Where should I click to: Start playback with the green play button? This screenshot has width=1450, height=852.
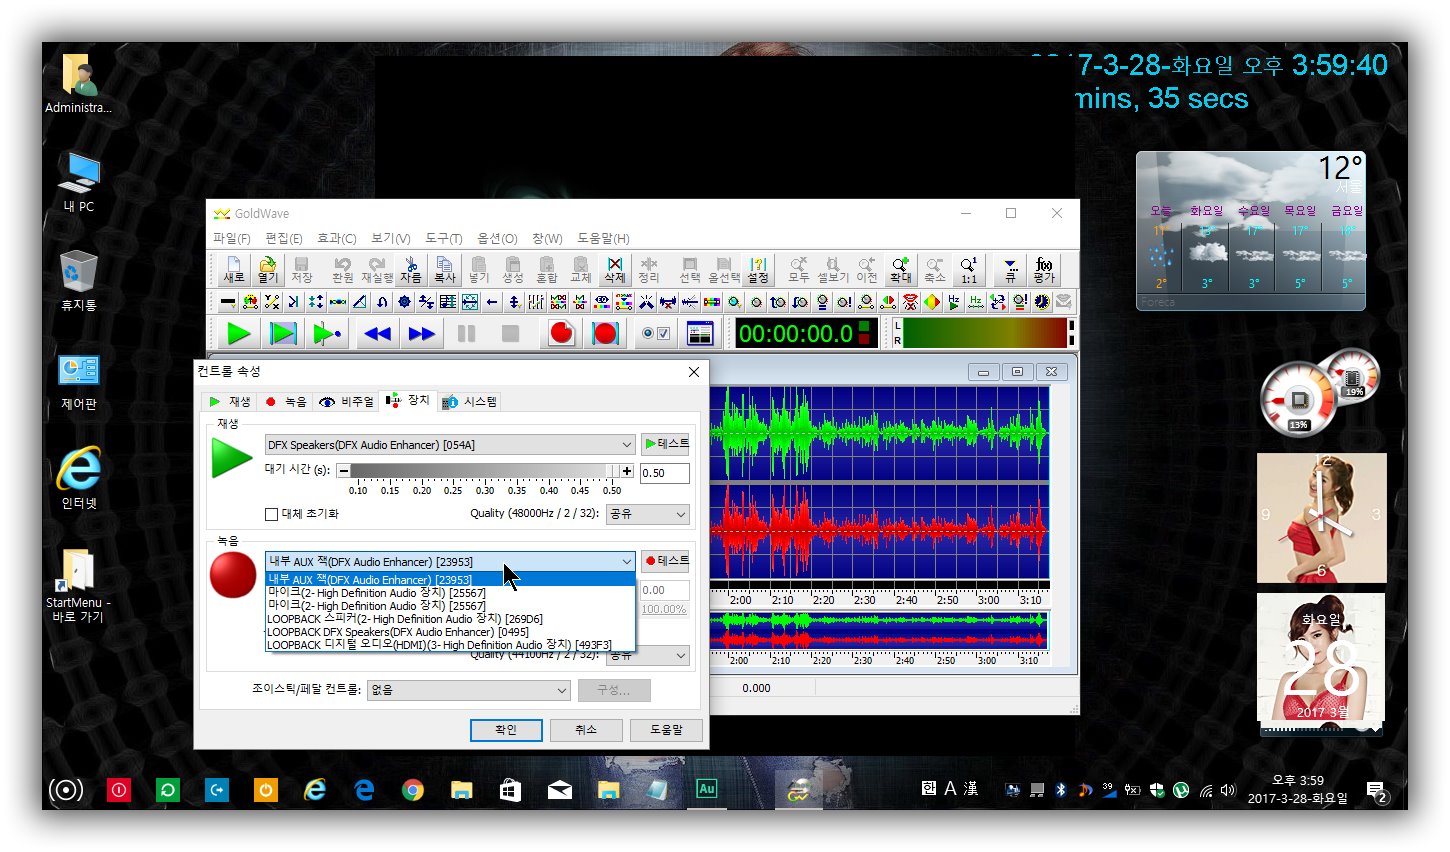coord(239,333)
